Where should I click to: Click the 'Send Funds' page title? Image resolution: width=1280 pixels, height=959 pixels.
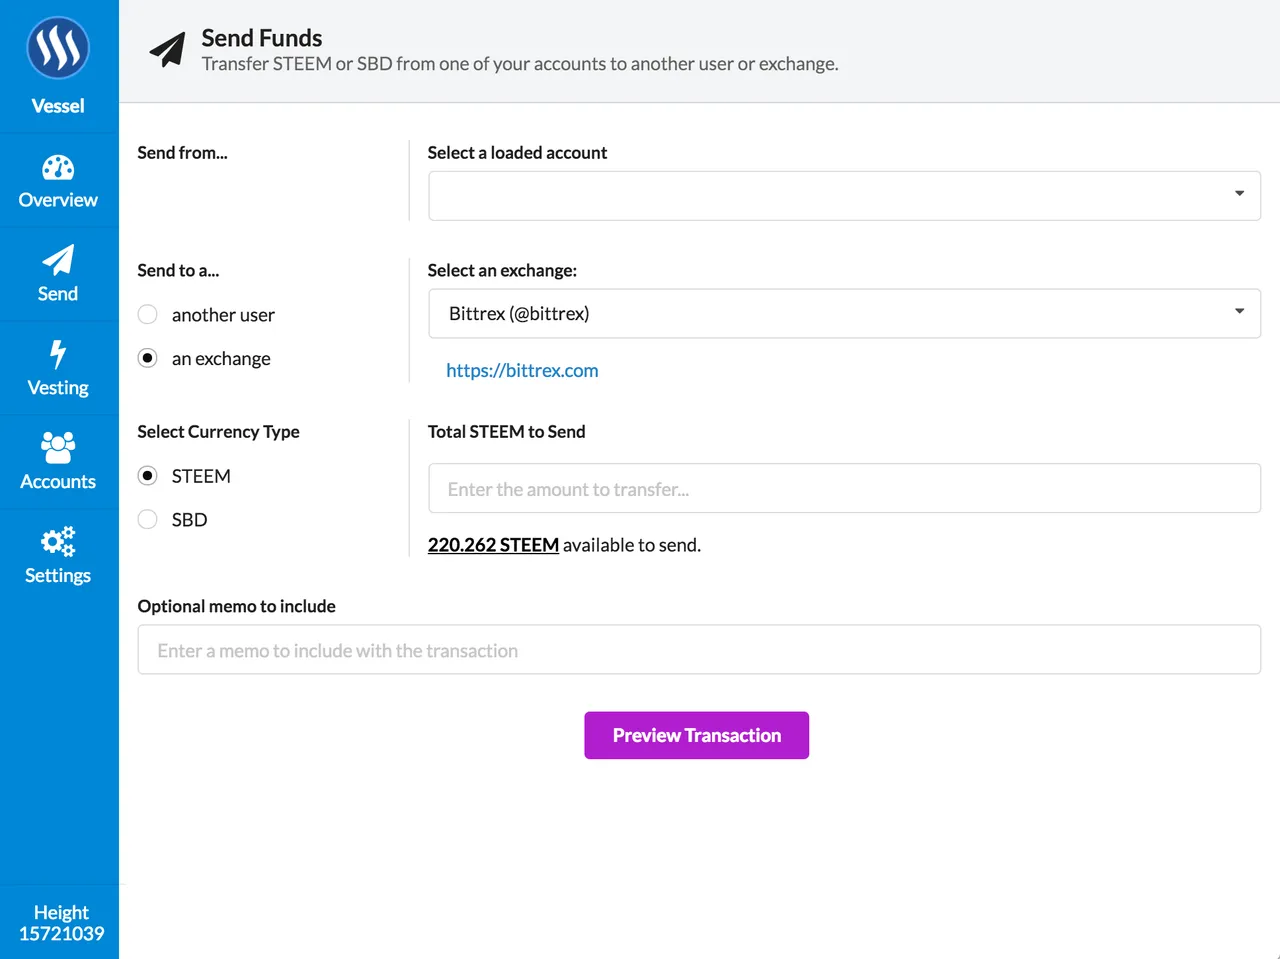(x=262, y=38)
